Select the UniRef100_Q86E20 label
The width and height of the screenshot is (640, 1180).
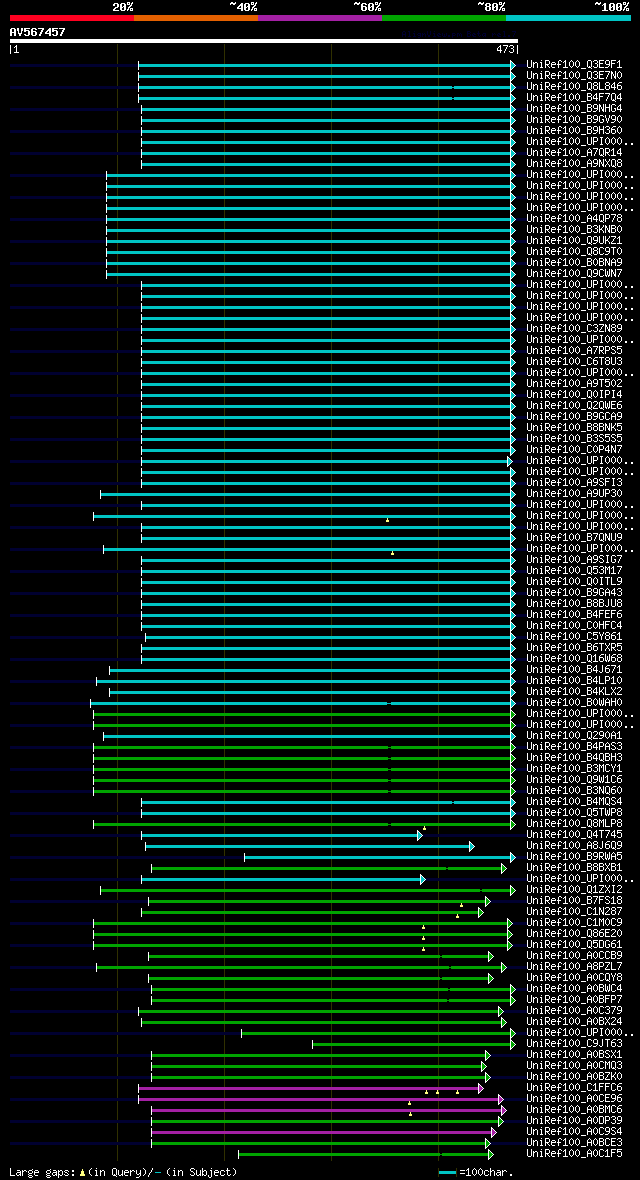(x=574, y=935)
